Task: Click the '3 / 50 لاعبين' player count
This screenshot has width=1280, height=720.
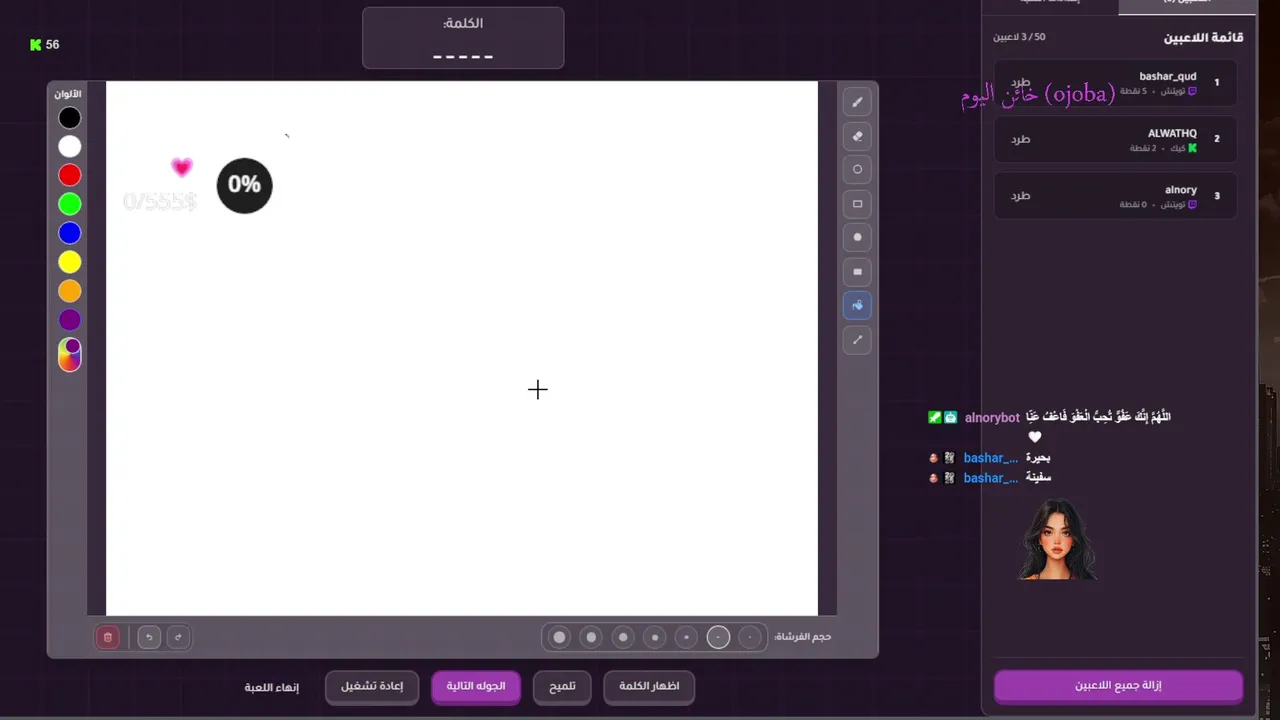Action: pyautogui.click(x=1019, y=37)
